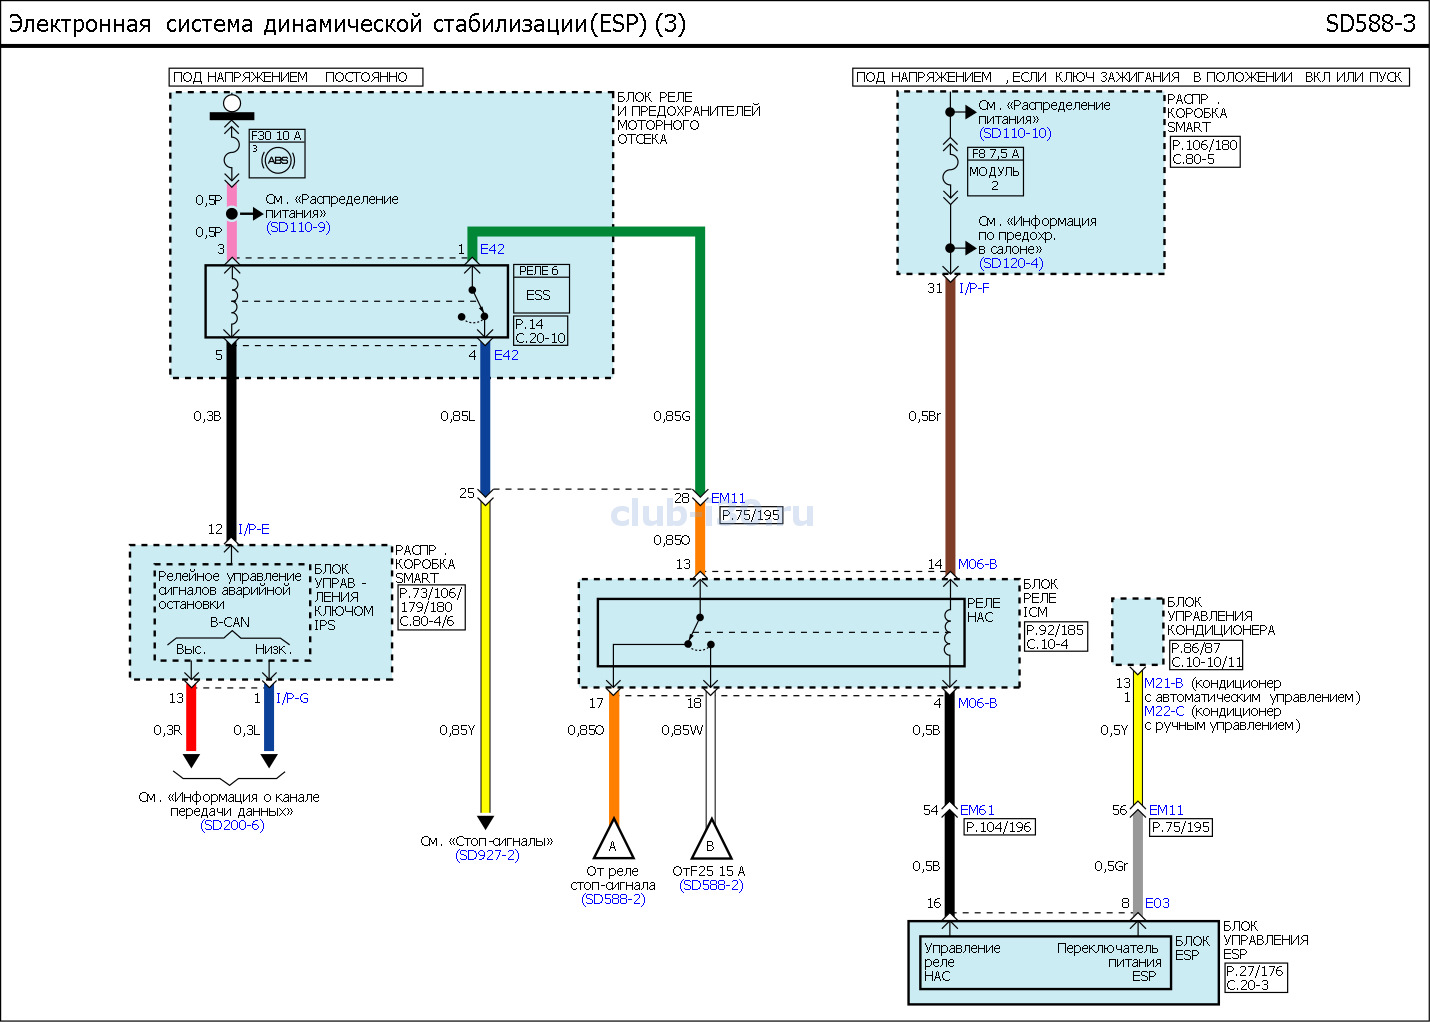
Task: Click the fuse label F30 10 A
Action: tap(276, 136)
